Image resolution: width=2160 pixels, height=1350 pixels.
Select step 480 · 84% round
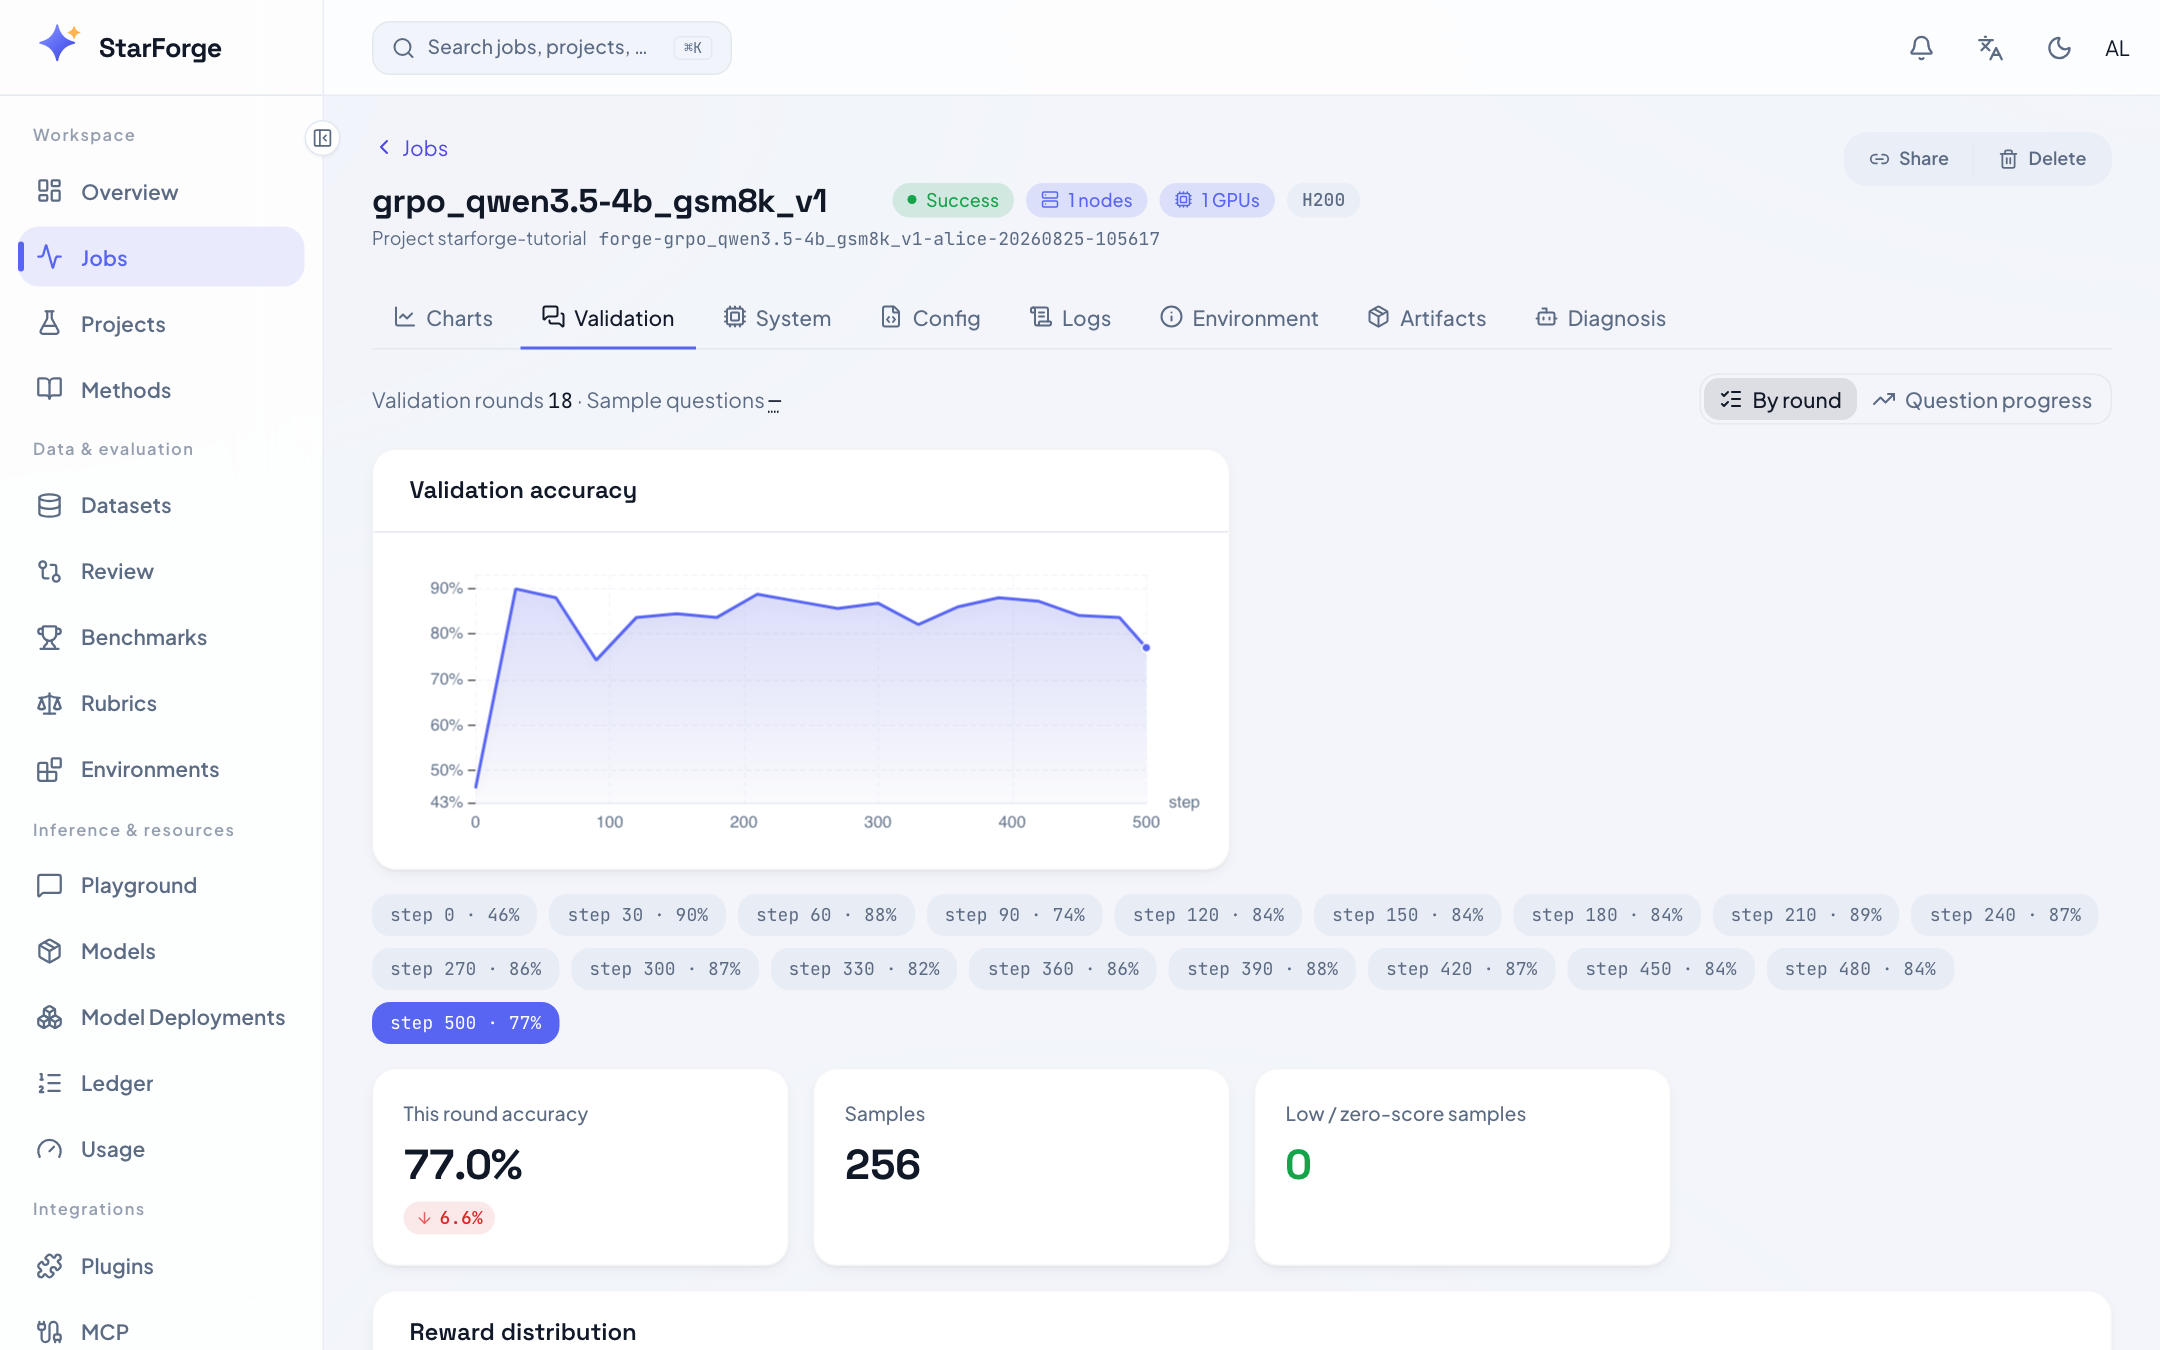pyautogui.click(x=1860, y=969)
